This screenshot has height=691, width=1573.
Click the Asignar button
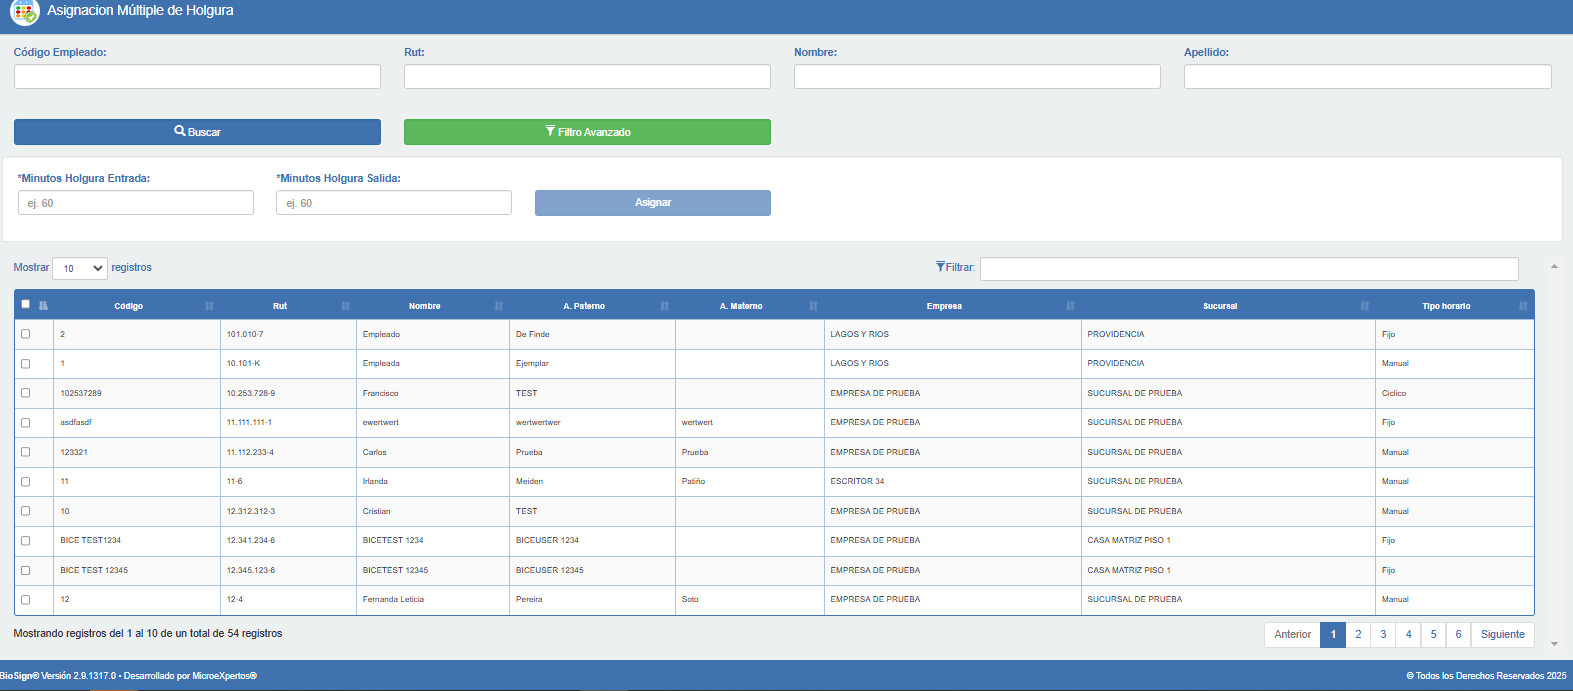[x=653, y=203]
